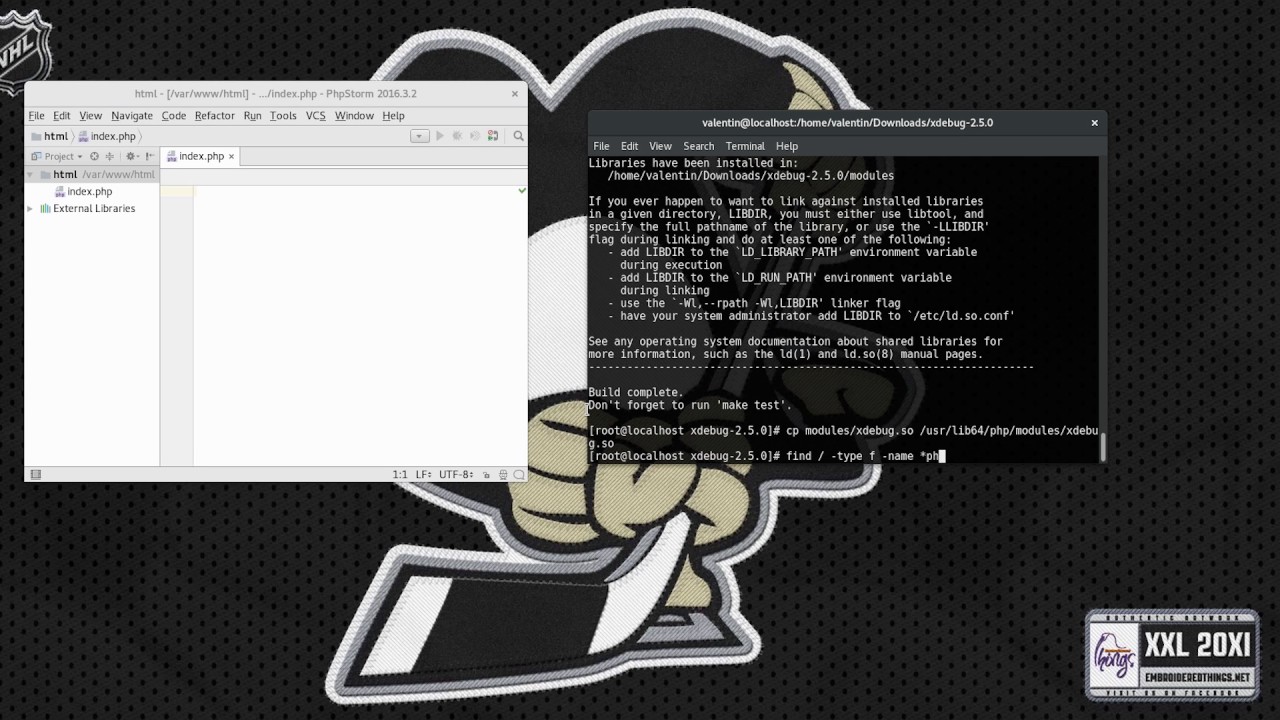Select the index.php editor tab
The width and height of the screenshot is (1280, 720).
[201, 156]
